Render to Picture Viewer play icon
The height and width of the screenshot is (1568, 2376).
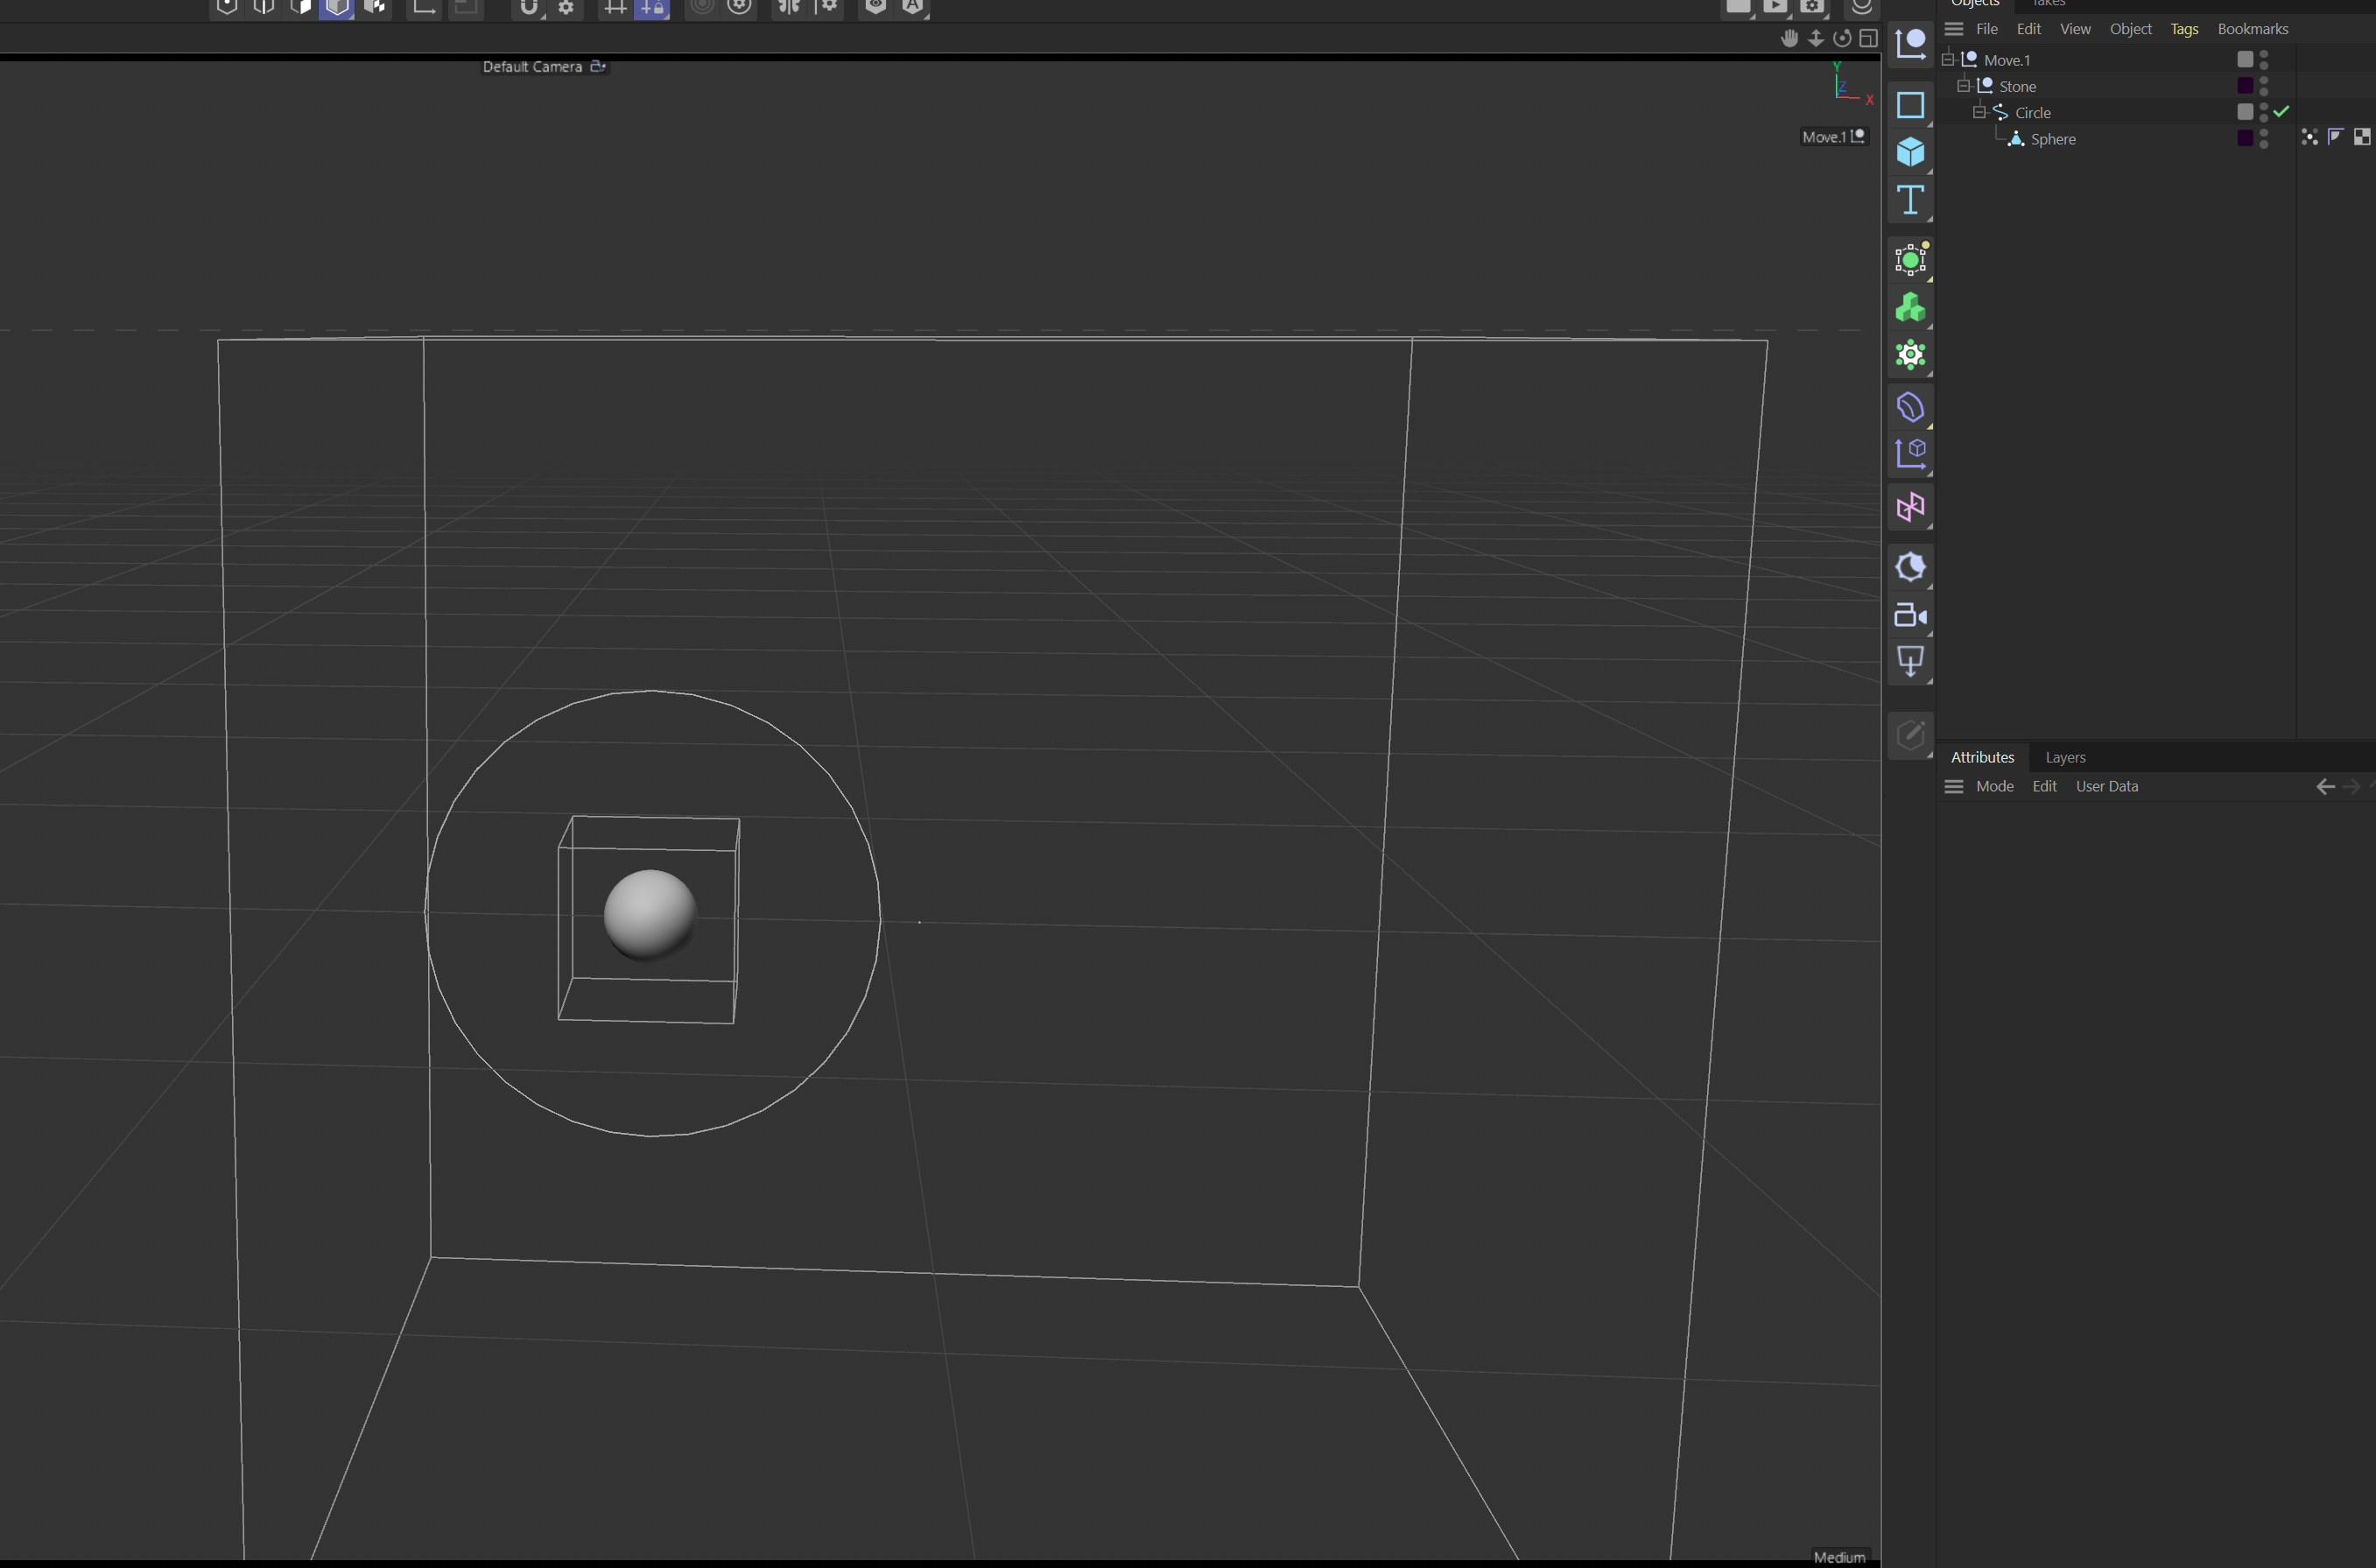pos(1775,7)
